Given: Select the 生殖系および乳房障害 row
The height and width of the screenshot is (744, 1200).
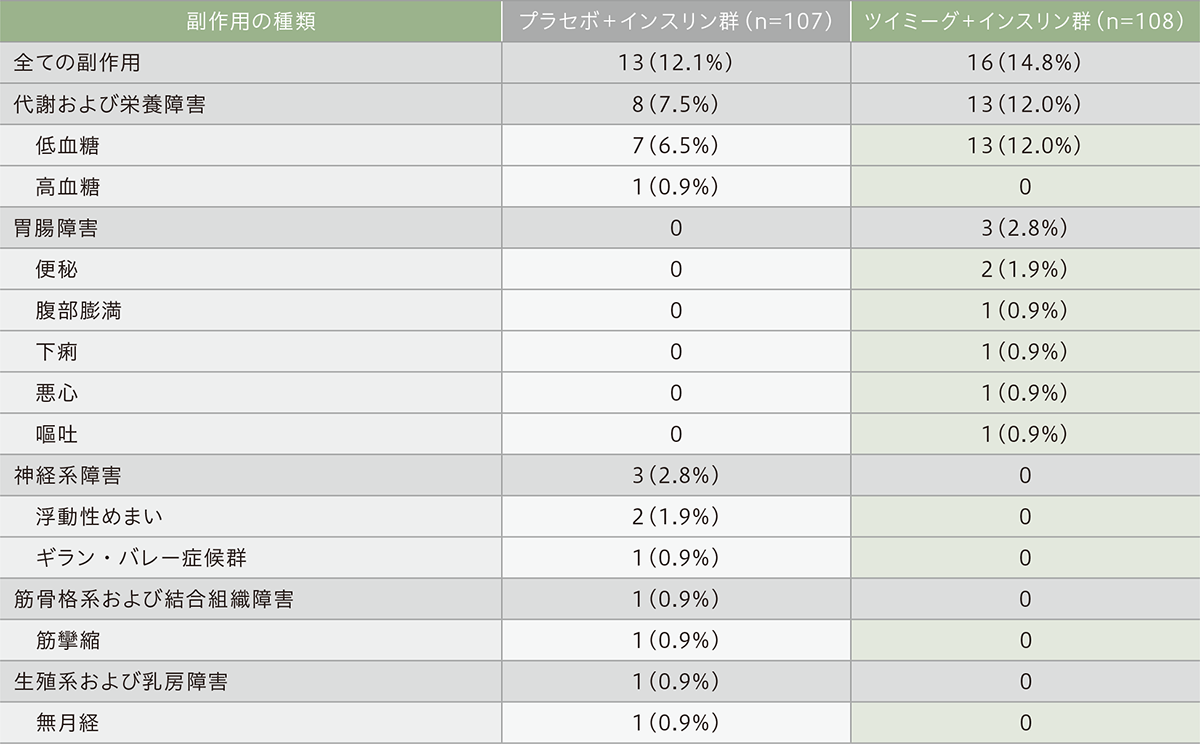Looking at the screenshot, I should click(x=120, y=681).
